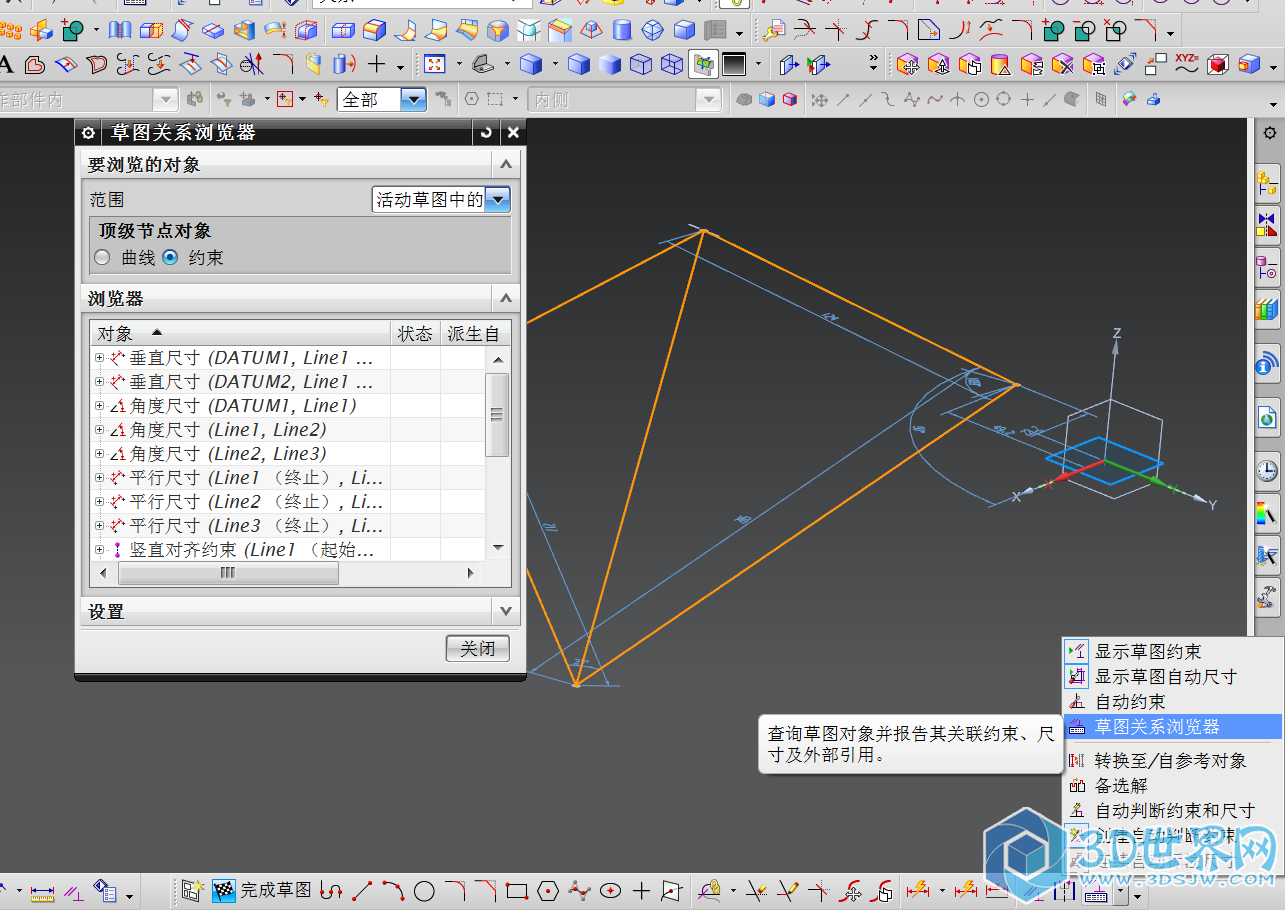Click the browser list's horizontal scrollbar thumb
The height and width of the screenshot is (910, 1285).
click(228, 573)
